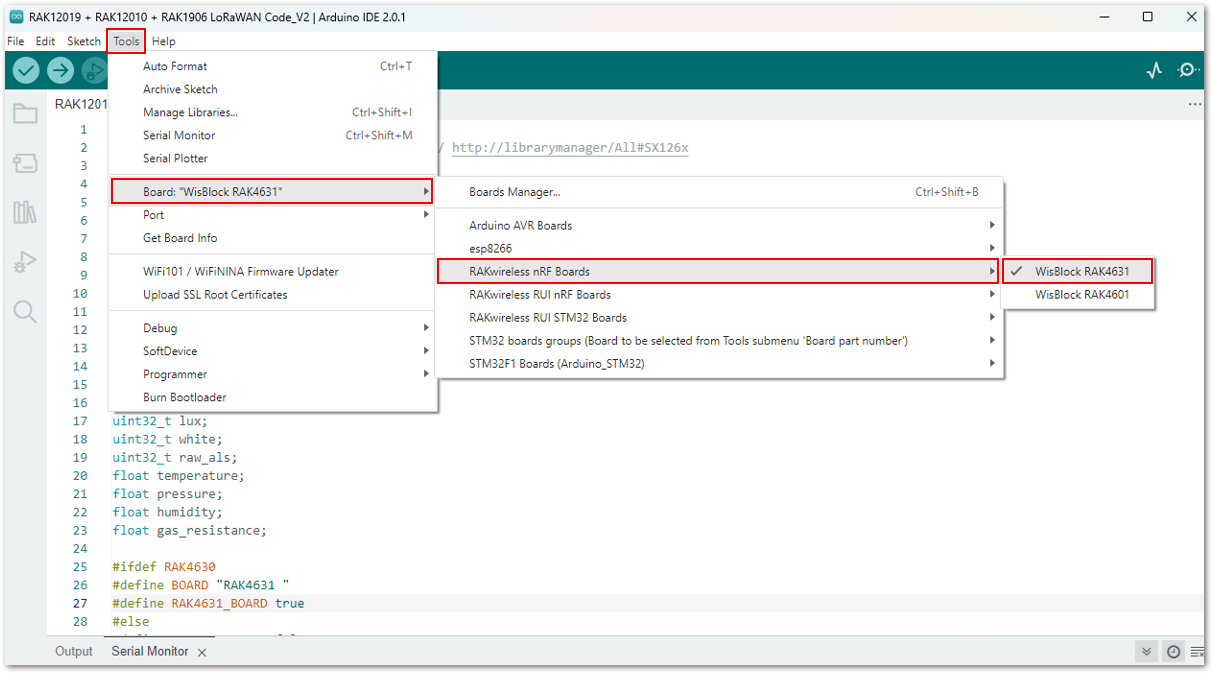Open the Serial Plotter toolbar icon
Viewport: 1213px width, 674px height.
pyautogui.click(x=1155, y=70)
